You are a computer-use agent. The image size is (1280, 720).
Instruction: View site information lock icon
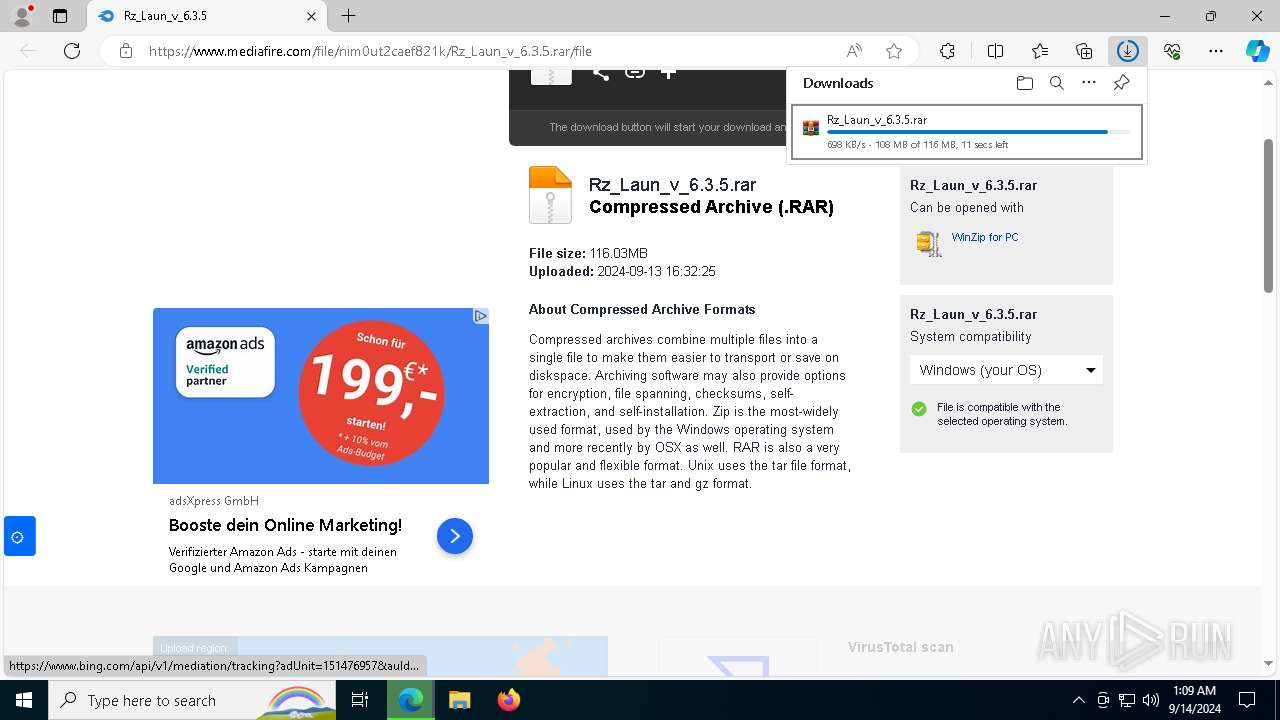point(126,51)
